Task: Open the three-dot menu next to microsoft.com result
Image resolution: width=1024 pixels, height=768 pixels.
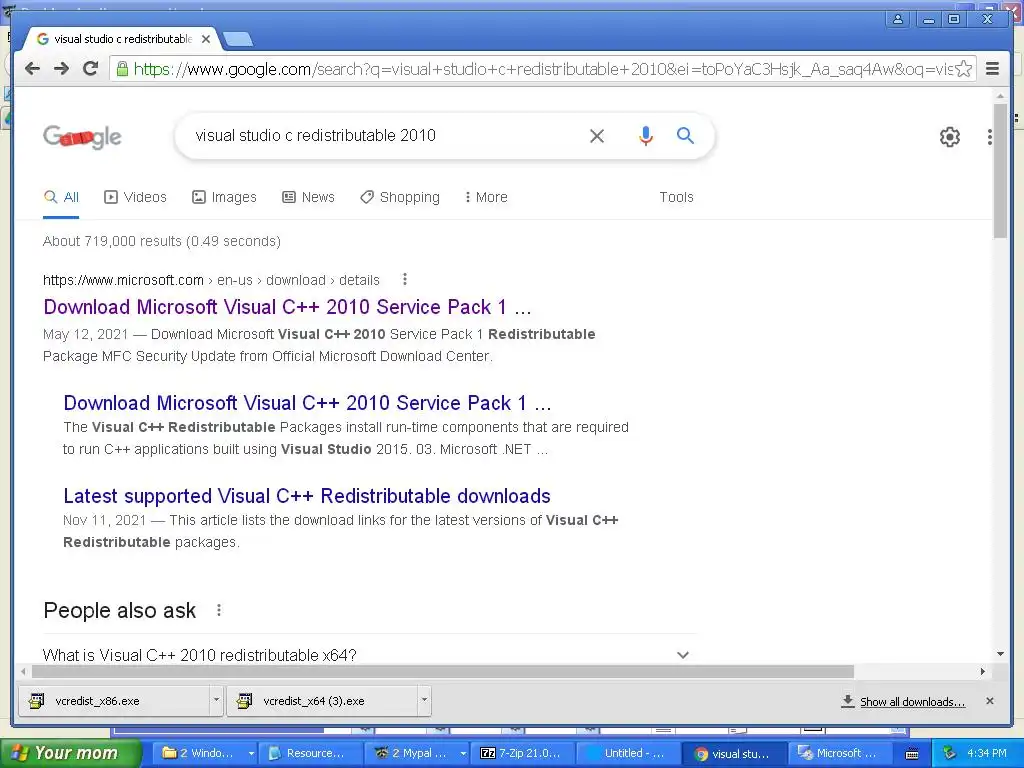Action: point(405,280)
